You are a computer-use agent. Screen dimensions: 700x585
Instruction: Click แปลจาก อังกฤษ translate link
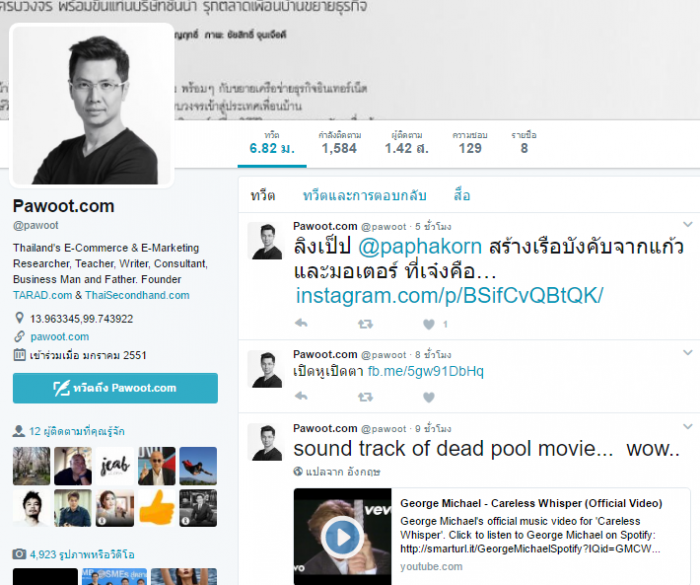click(343, 472)
